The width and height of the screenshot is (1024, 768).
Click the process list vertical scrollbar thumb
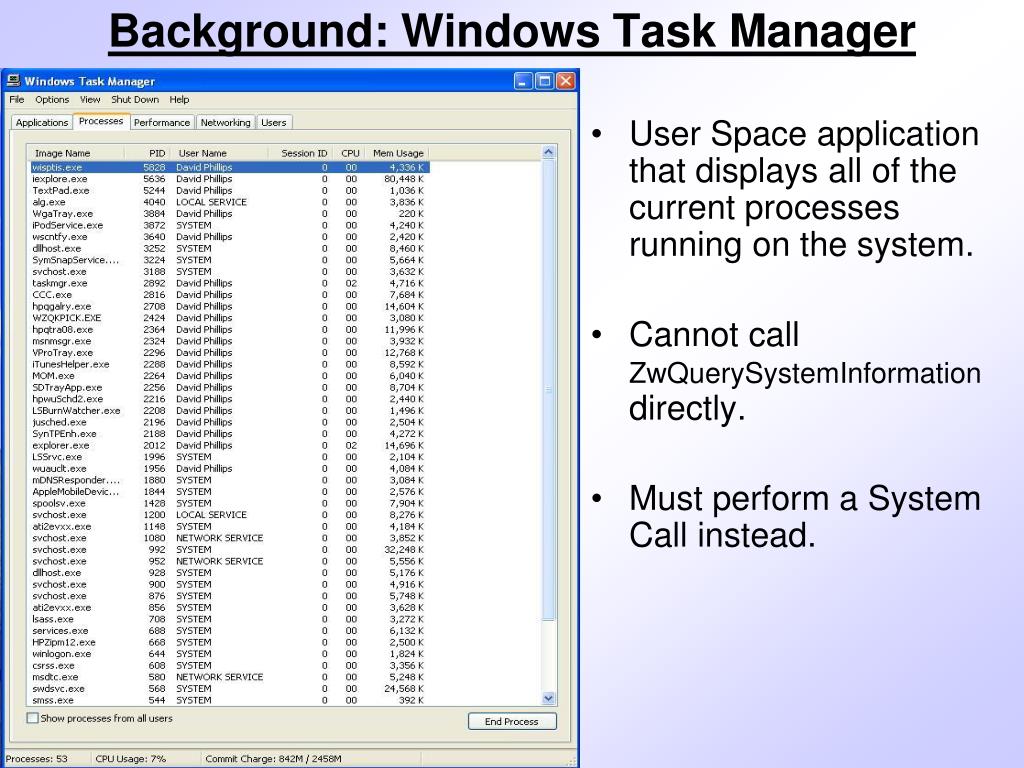click(549, 390)
